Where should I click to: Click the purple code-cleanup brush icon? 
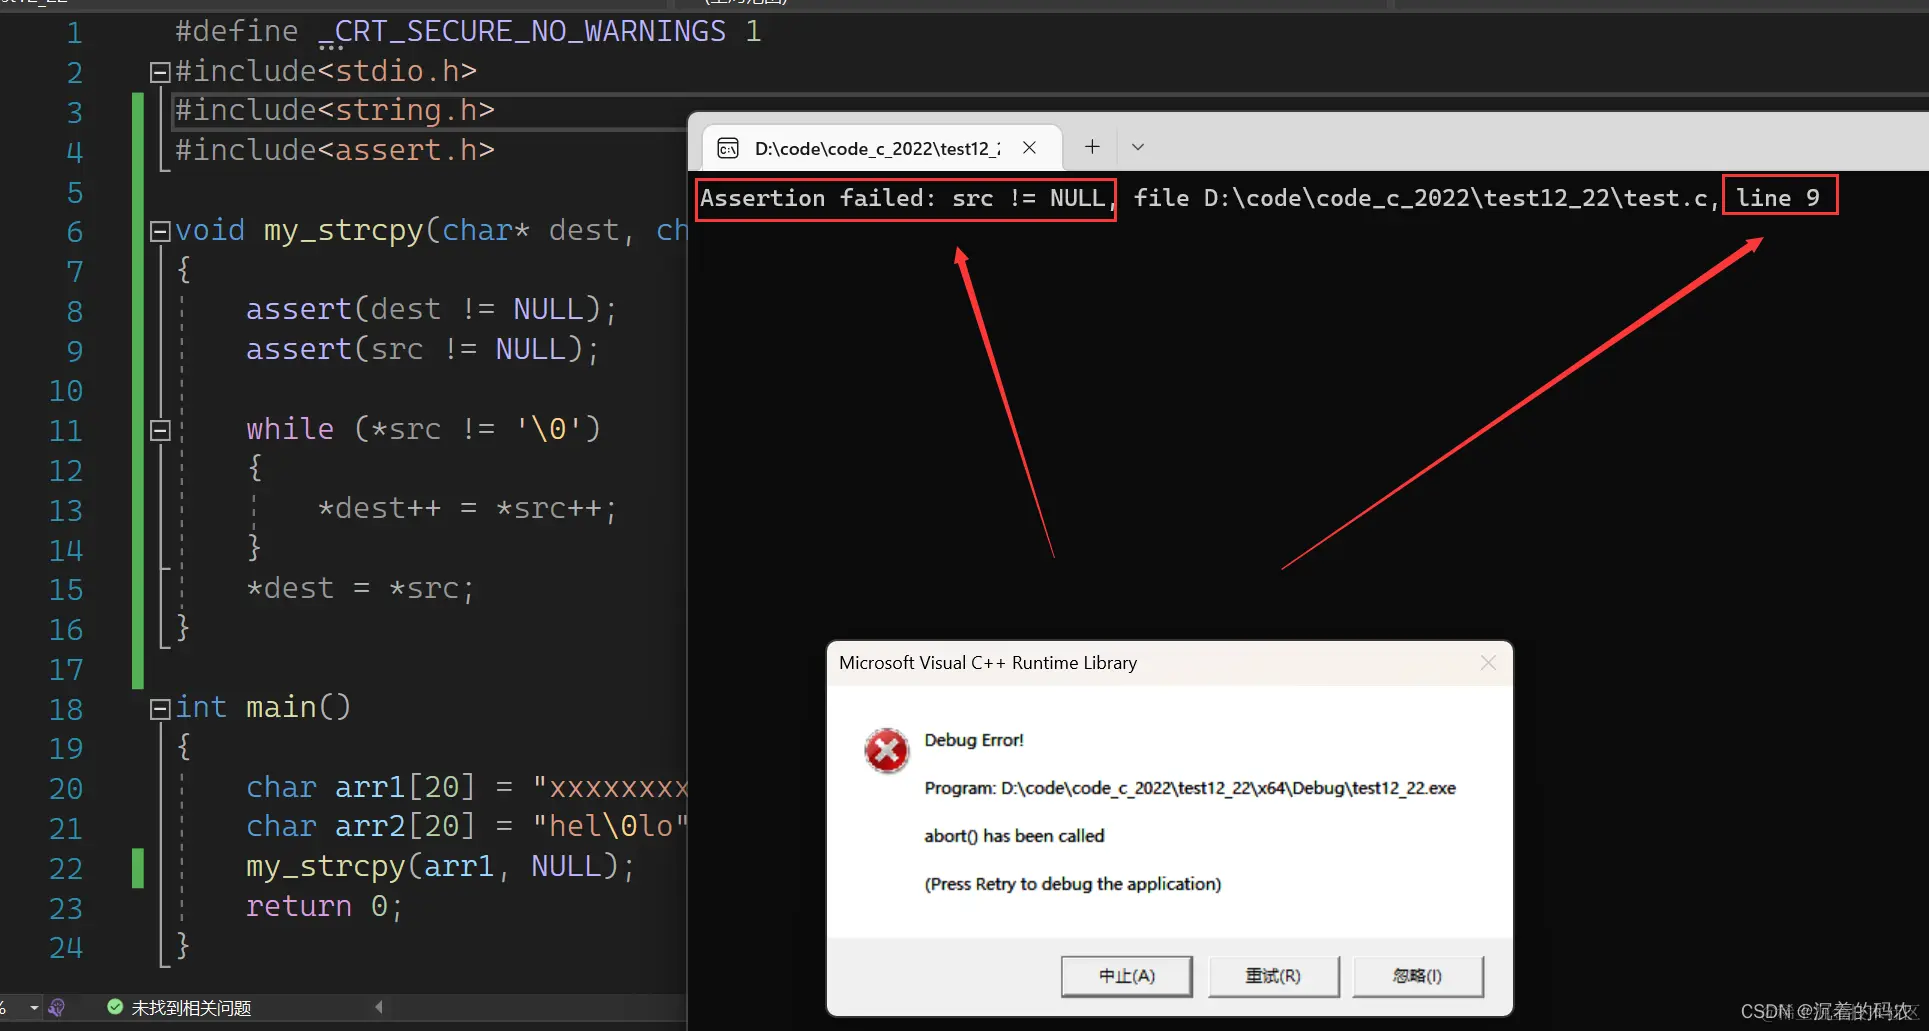click(56, 1007)
